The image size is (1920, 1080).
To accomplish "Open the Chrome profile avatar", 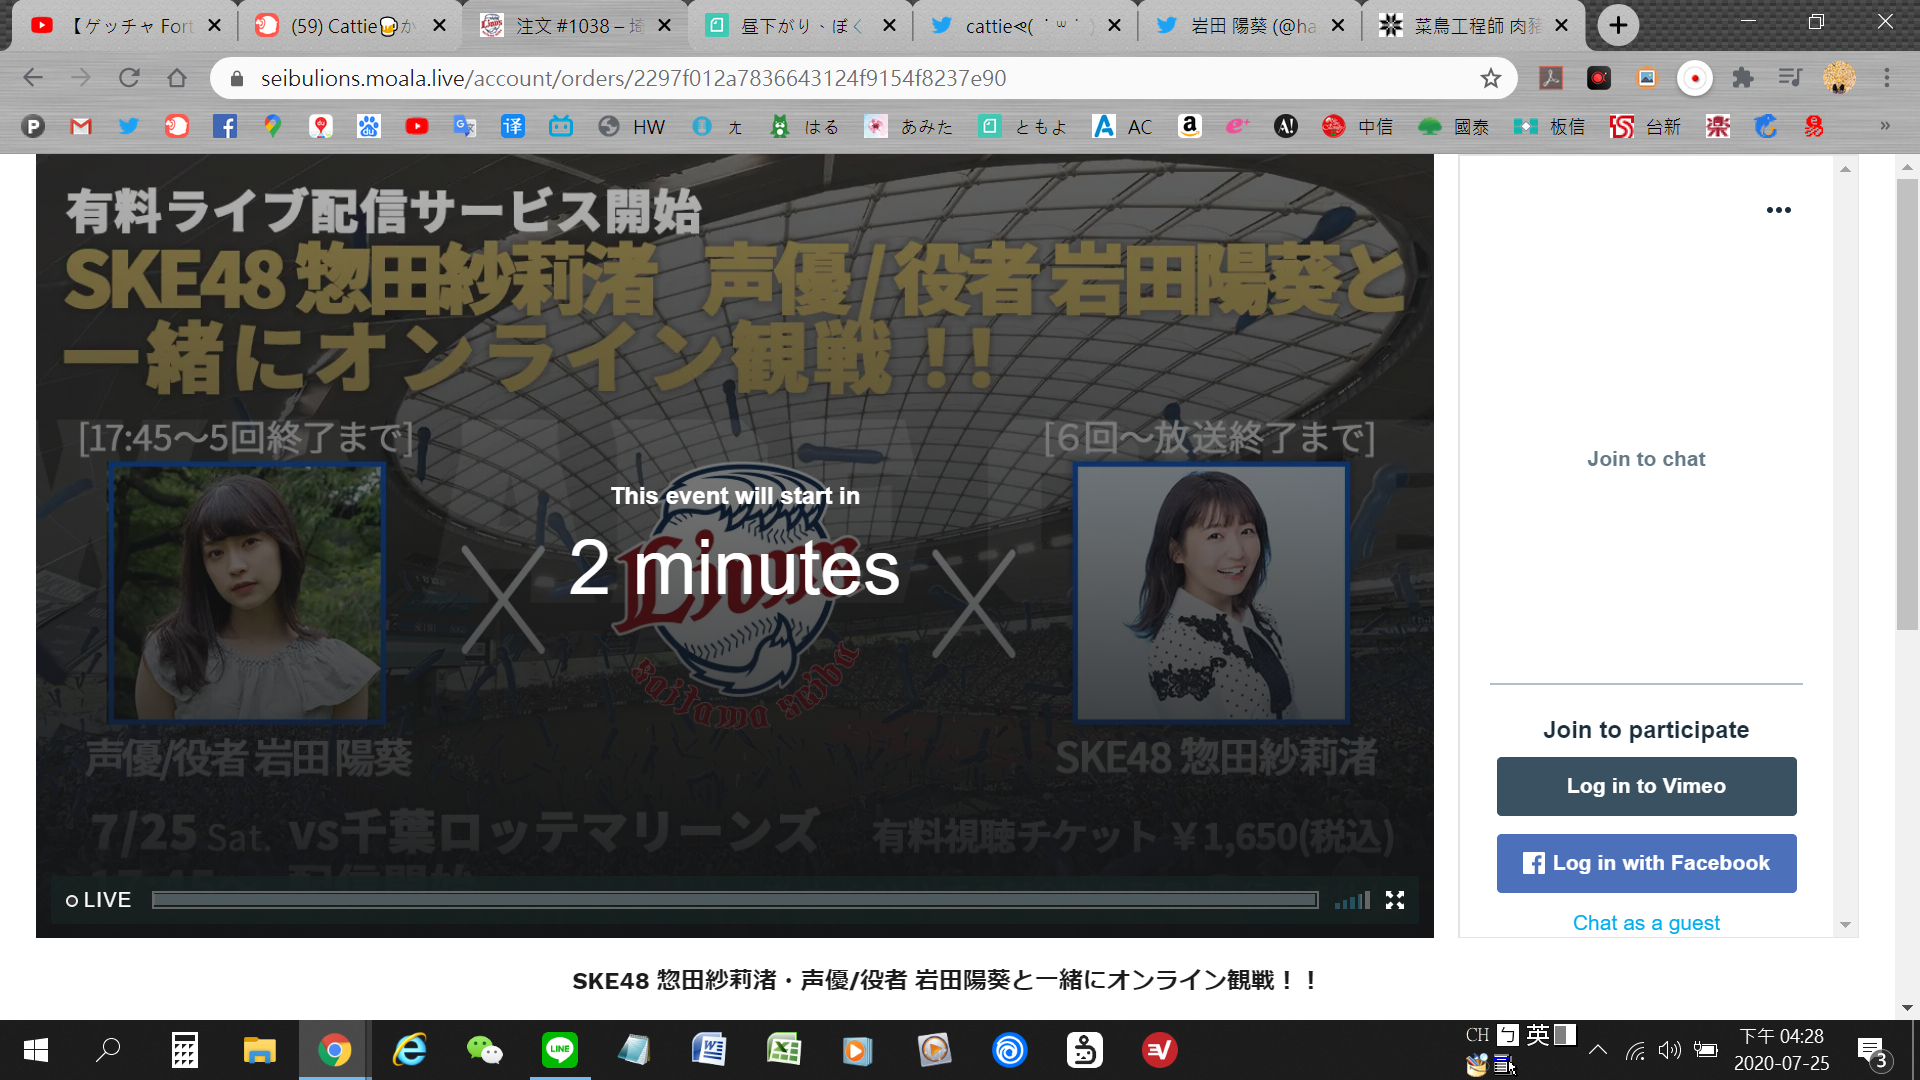I will click(1839, 78).
